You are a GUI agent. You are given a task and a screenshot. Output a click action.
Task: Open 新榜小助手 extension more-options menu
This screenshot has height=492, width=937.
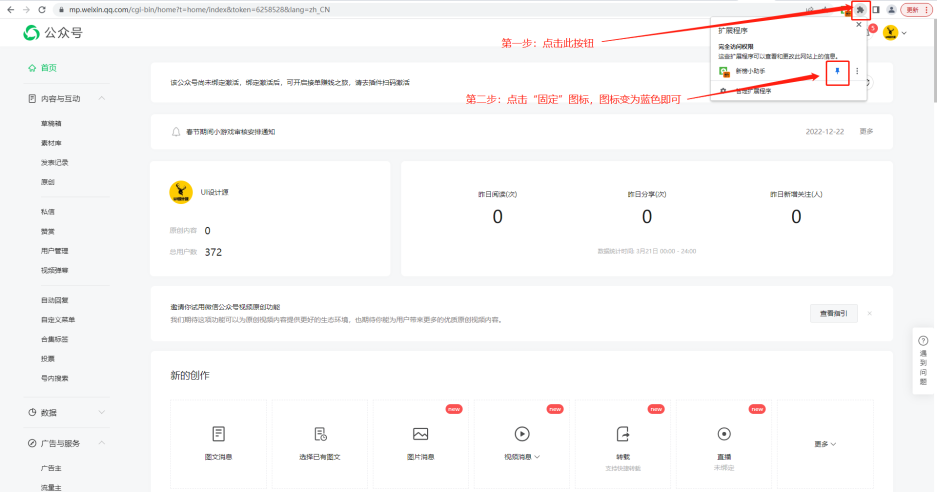857,71
